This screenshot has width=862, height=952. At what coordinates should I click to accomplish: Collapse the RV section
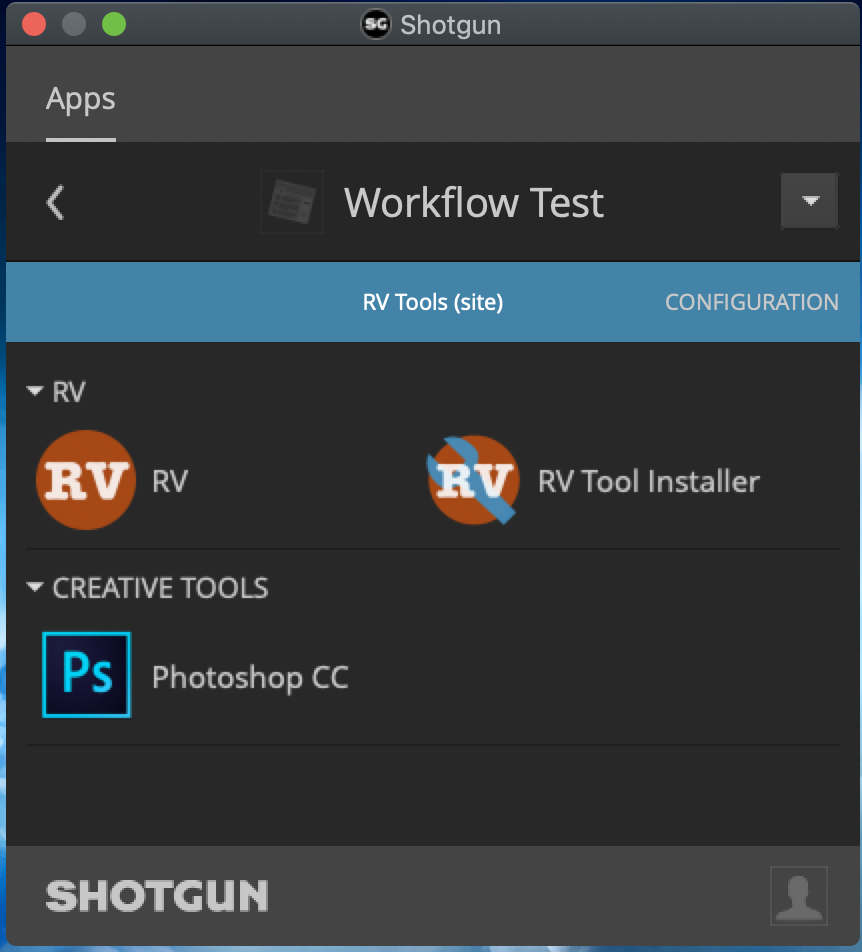[x=35, y=391]
